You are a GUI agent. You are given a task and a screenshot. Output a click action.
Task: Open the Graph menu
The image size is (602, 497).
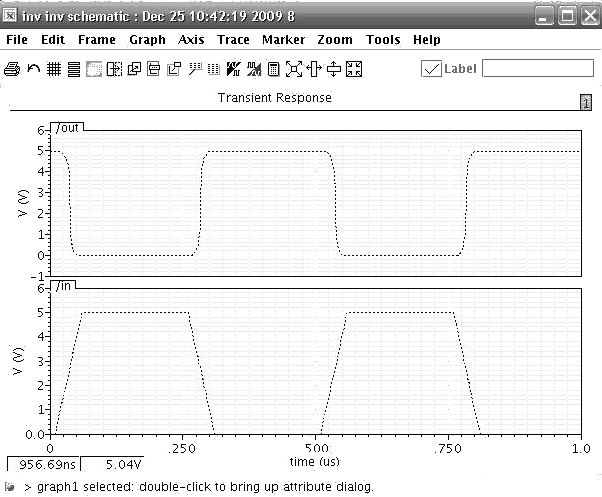pyautogui.click(x=147, y=40)
